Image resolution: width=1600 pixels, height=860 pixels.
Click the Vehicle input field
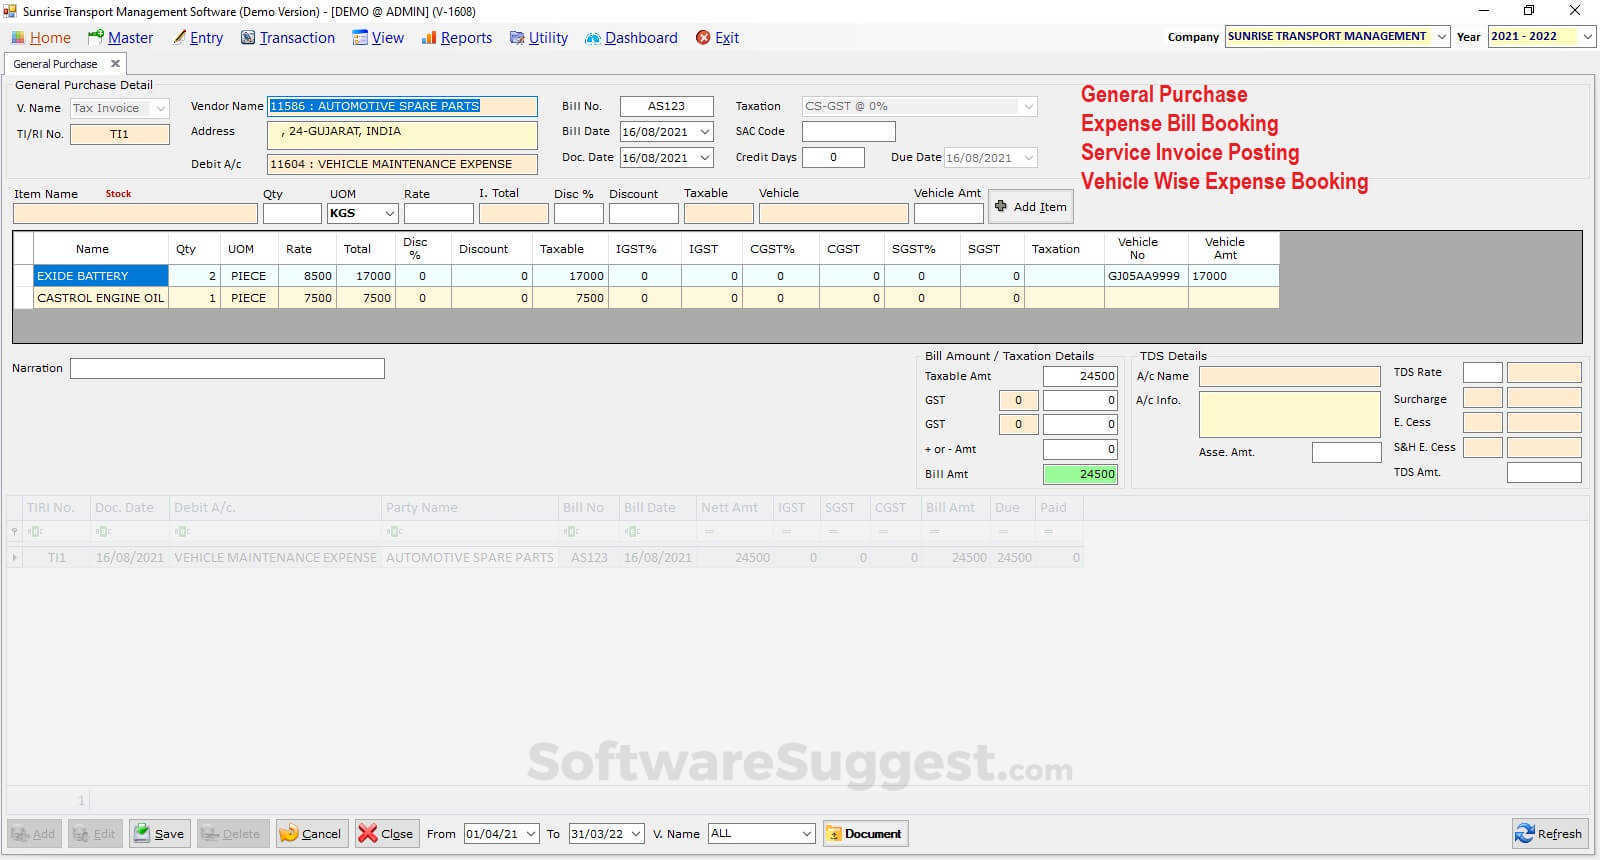tap(834, 213)
